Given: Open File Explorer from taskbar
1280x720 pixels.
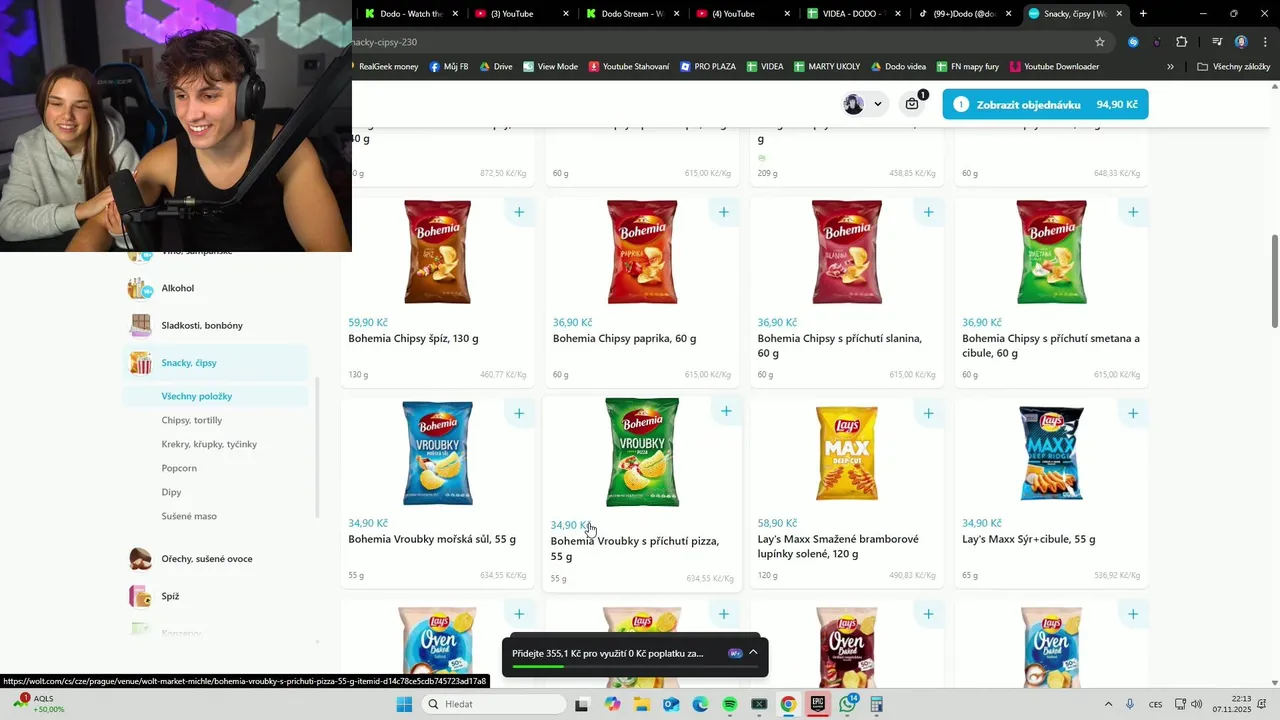Looking at the screenshot, I should [x=641, y=704].
